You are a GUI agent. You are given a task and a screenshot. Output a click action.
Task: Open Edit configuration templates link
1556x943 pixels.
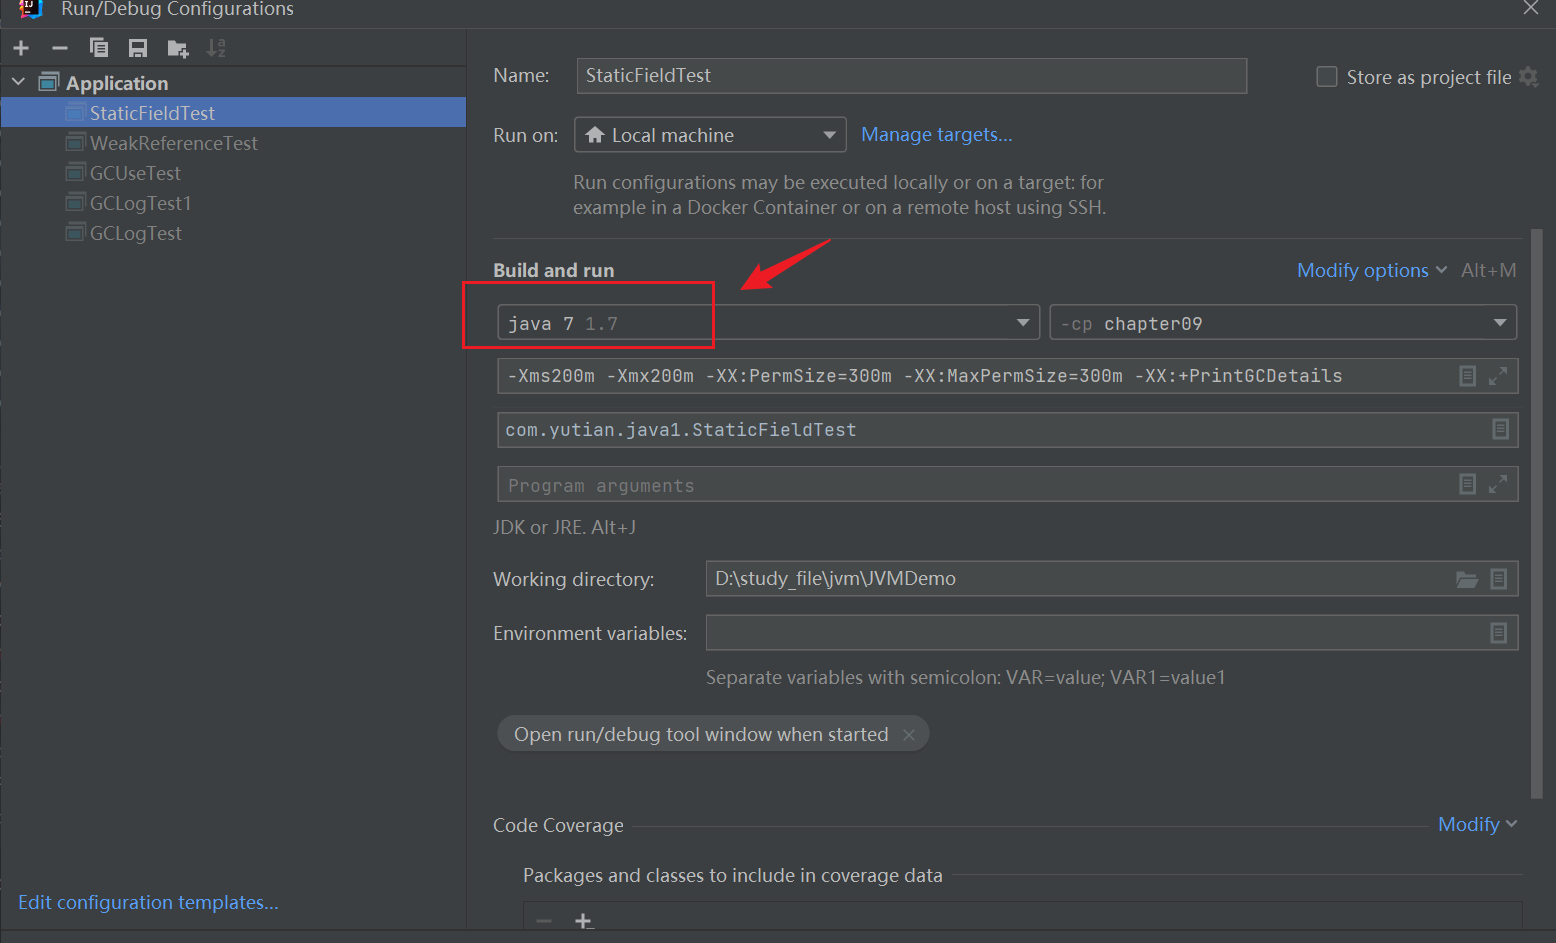[148, 902]
